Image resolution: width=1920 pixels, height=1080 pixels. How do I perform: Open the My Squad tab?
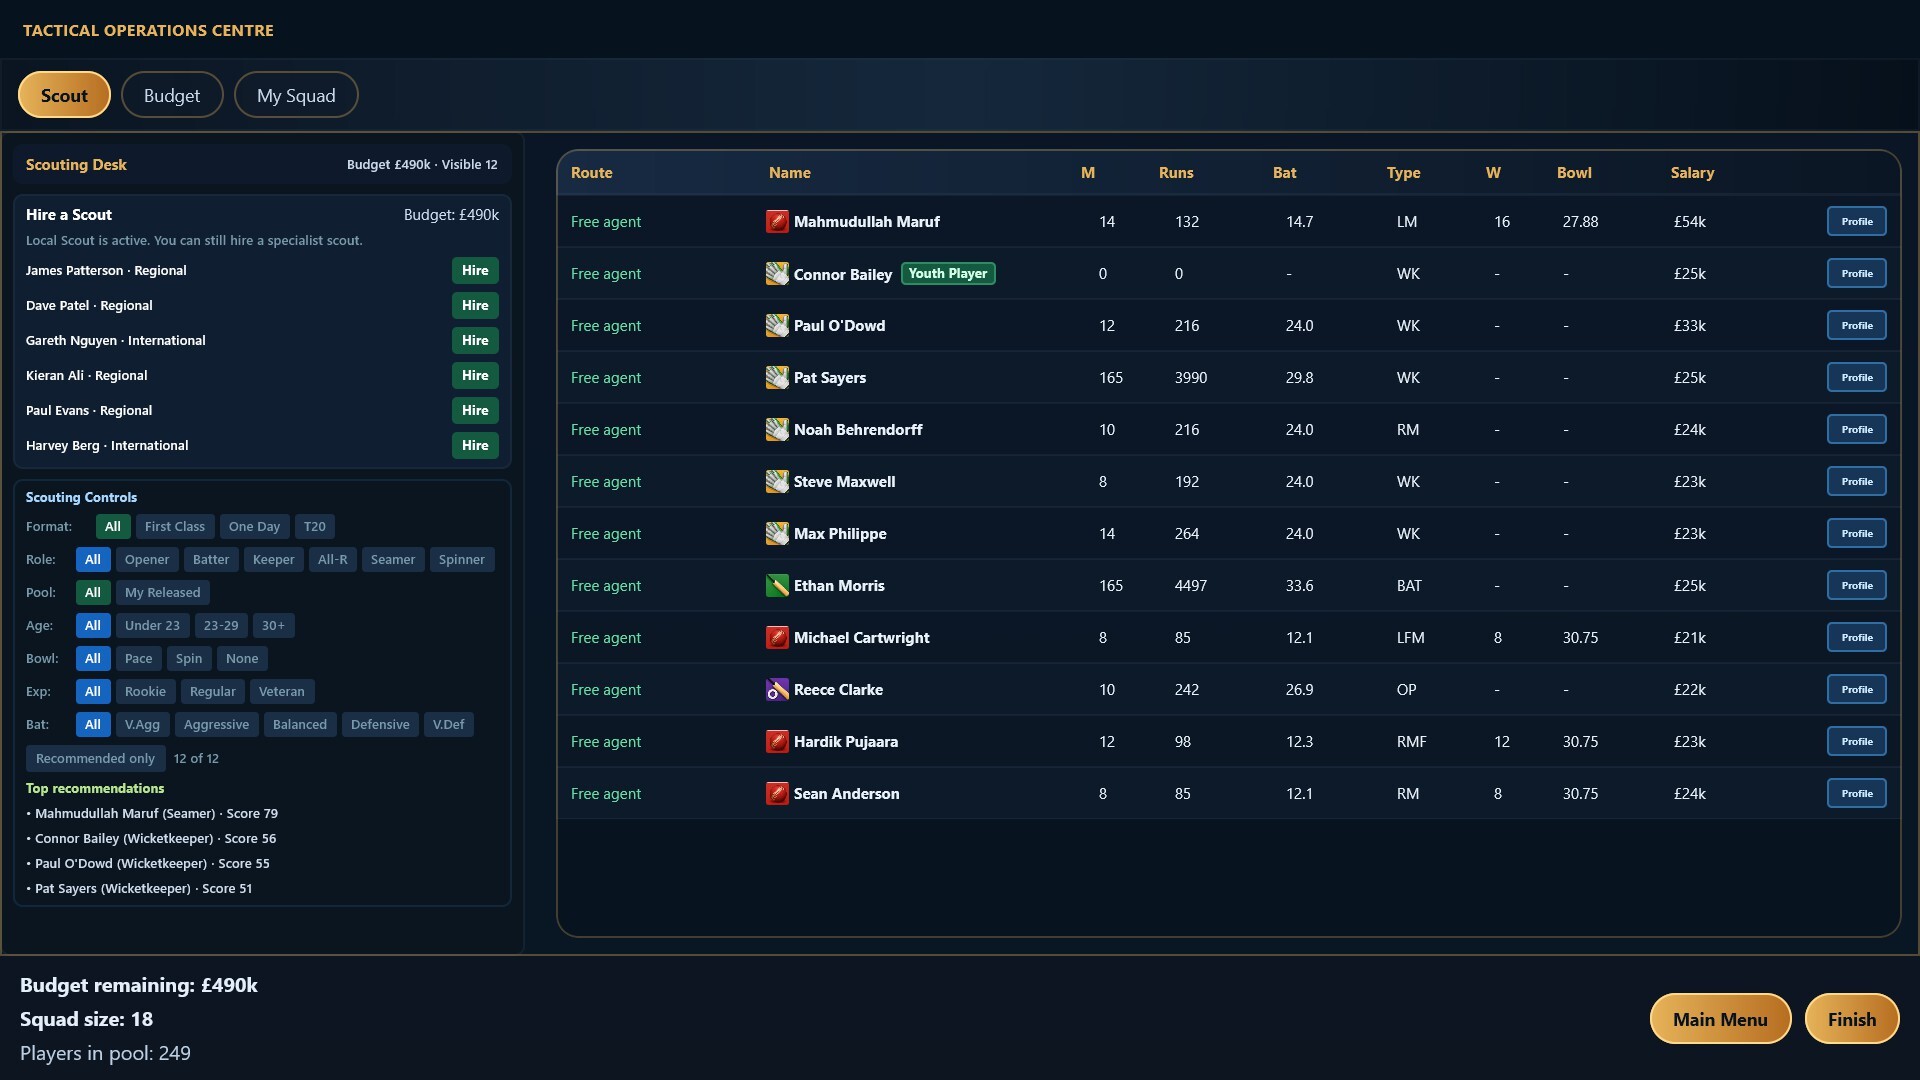click(296, 95)
